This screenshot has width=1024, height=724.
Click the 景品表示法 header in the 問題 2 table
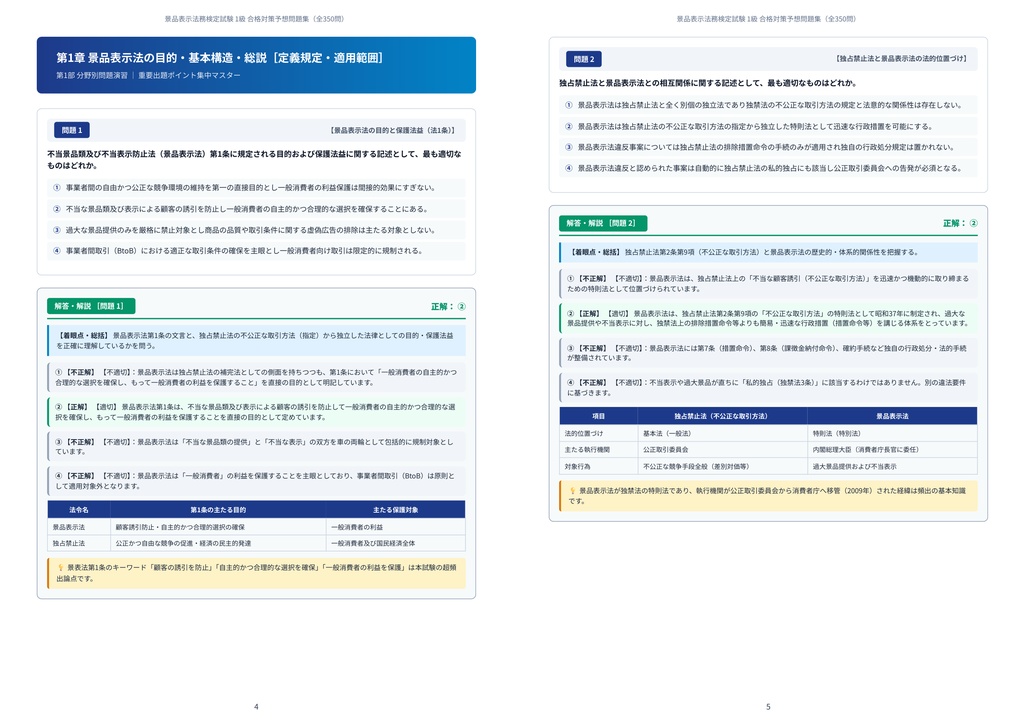click(892, 416)
